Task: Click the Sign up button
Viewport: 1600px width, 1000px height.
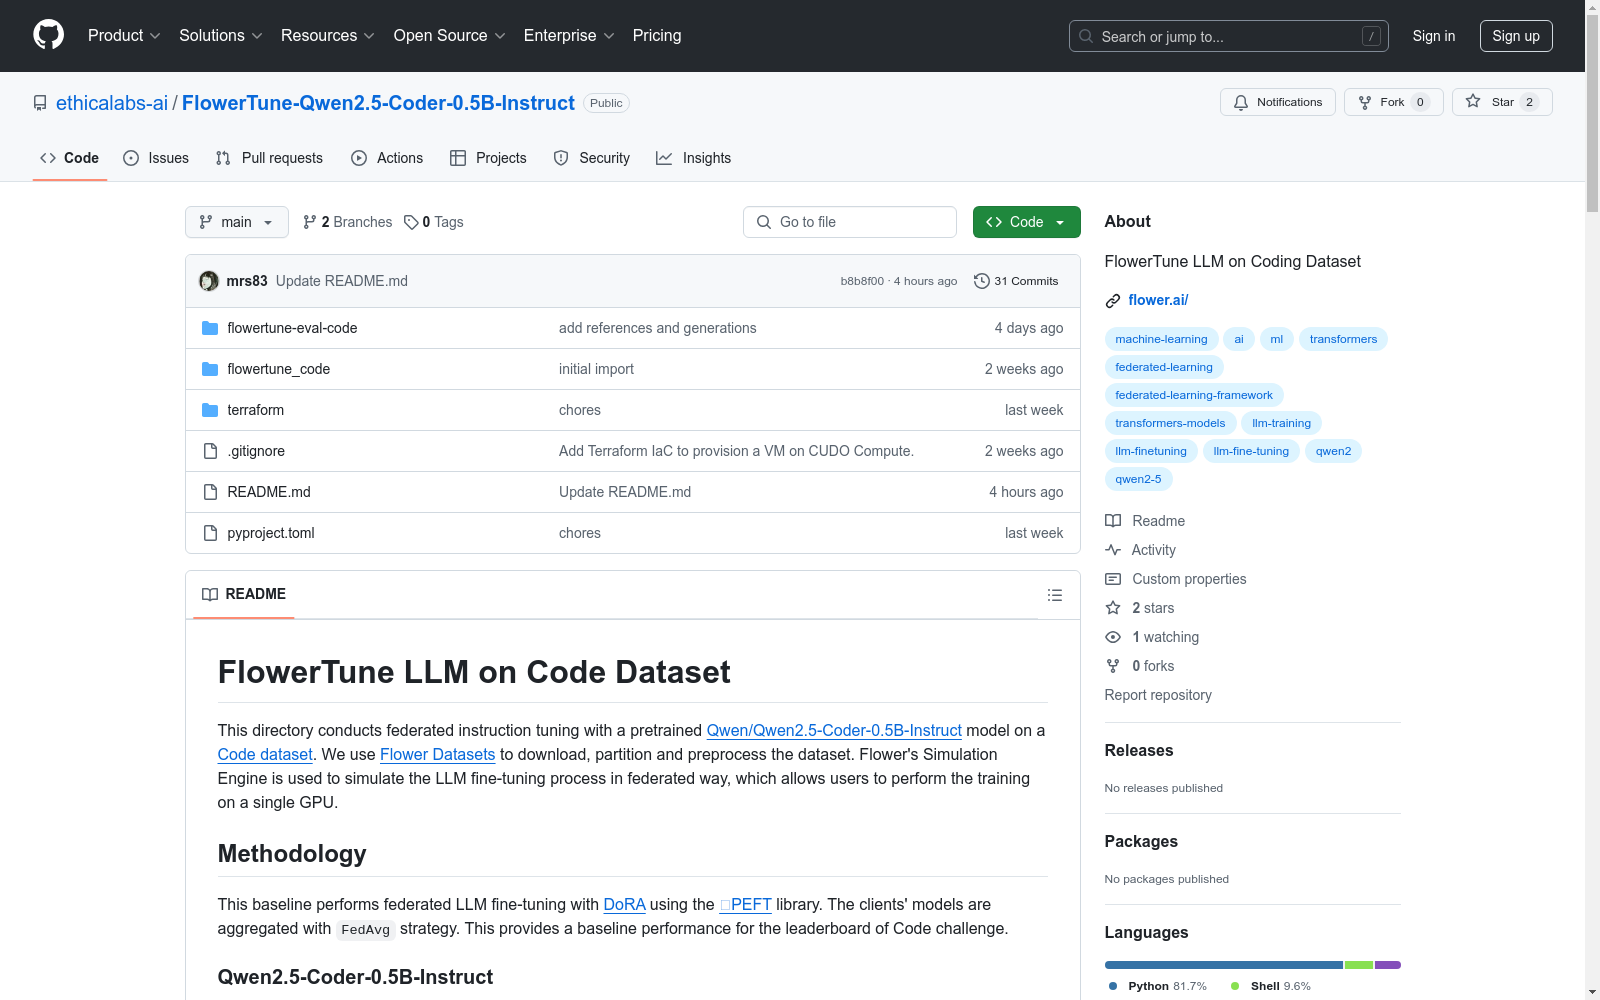Action: click(x=1516, y=36)
